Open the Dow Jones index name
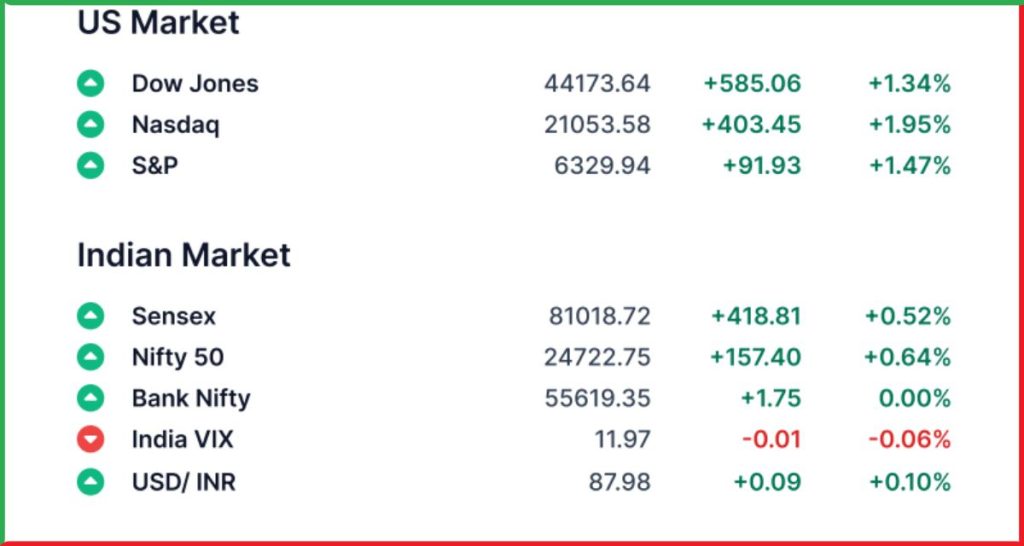This screenshot has width=1024, height=546. (195, 84)
